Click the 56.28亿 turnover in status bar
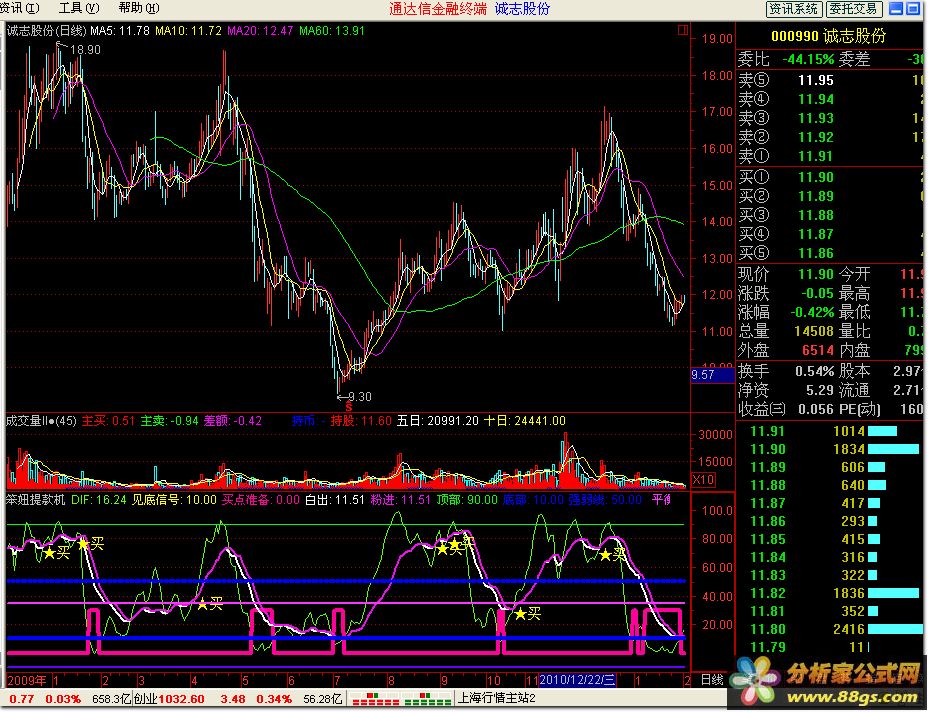This screenshot has height=712, width=929. point(322,699)
